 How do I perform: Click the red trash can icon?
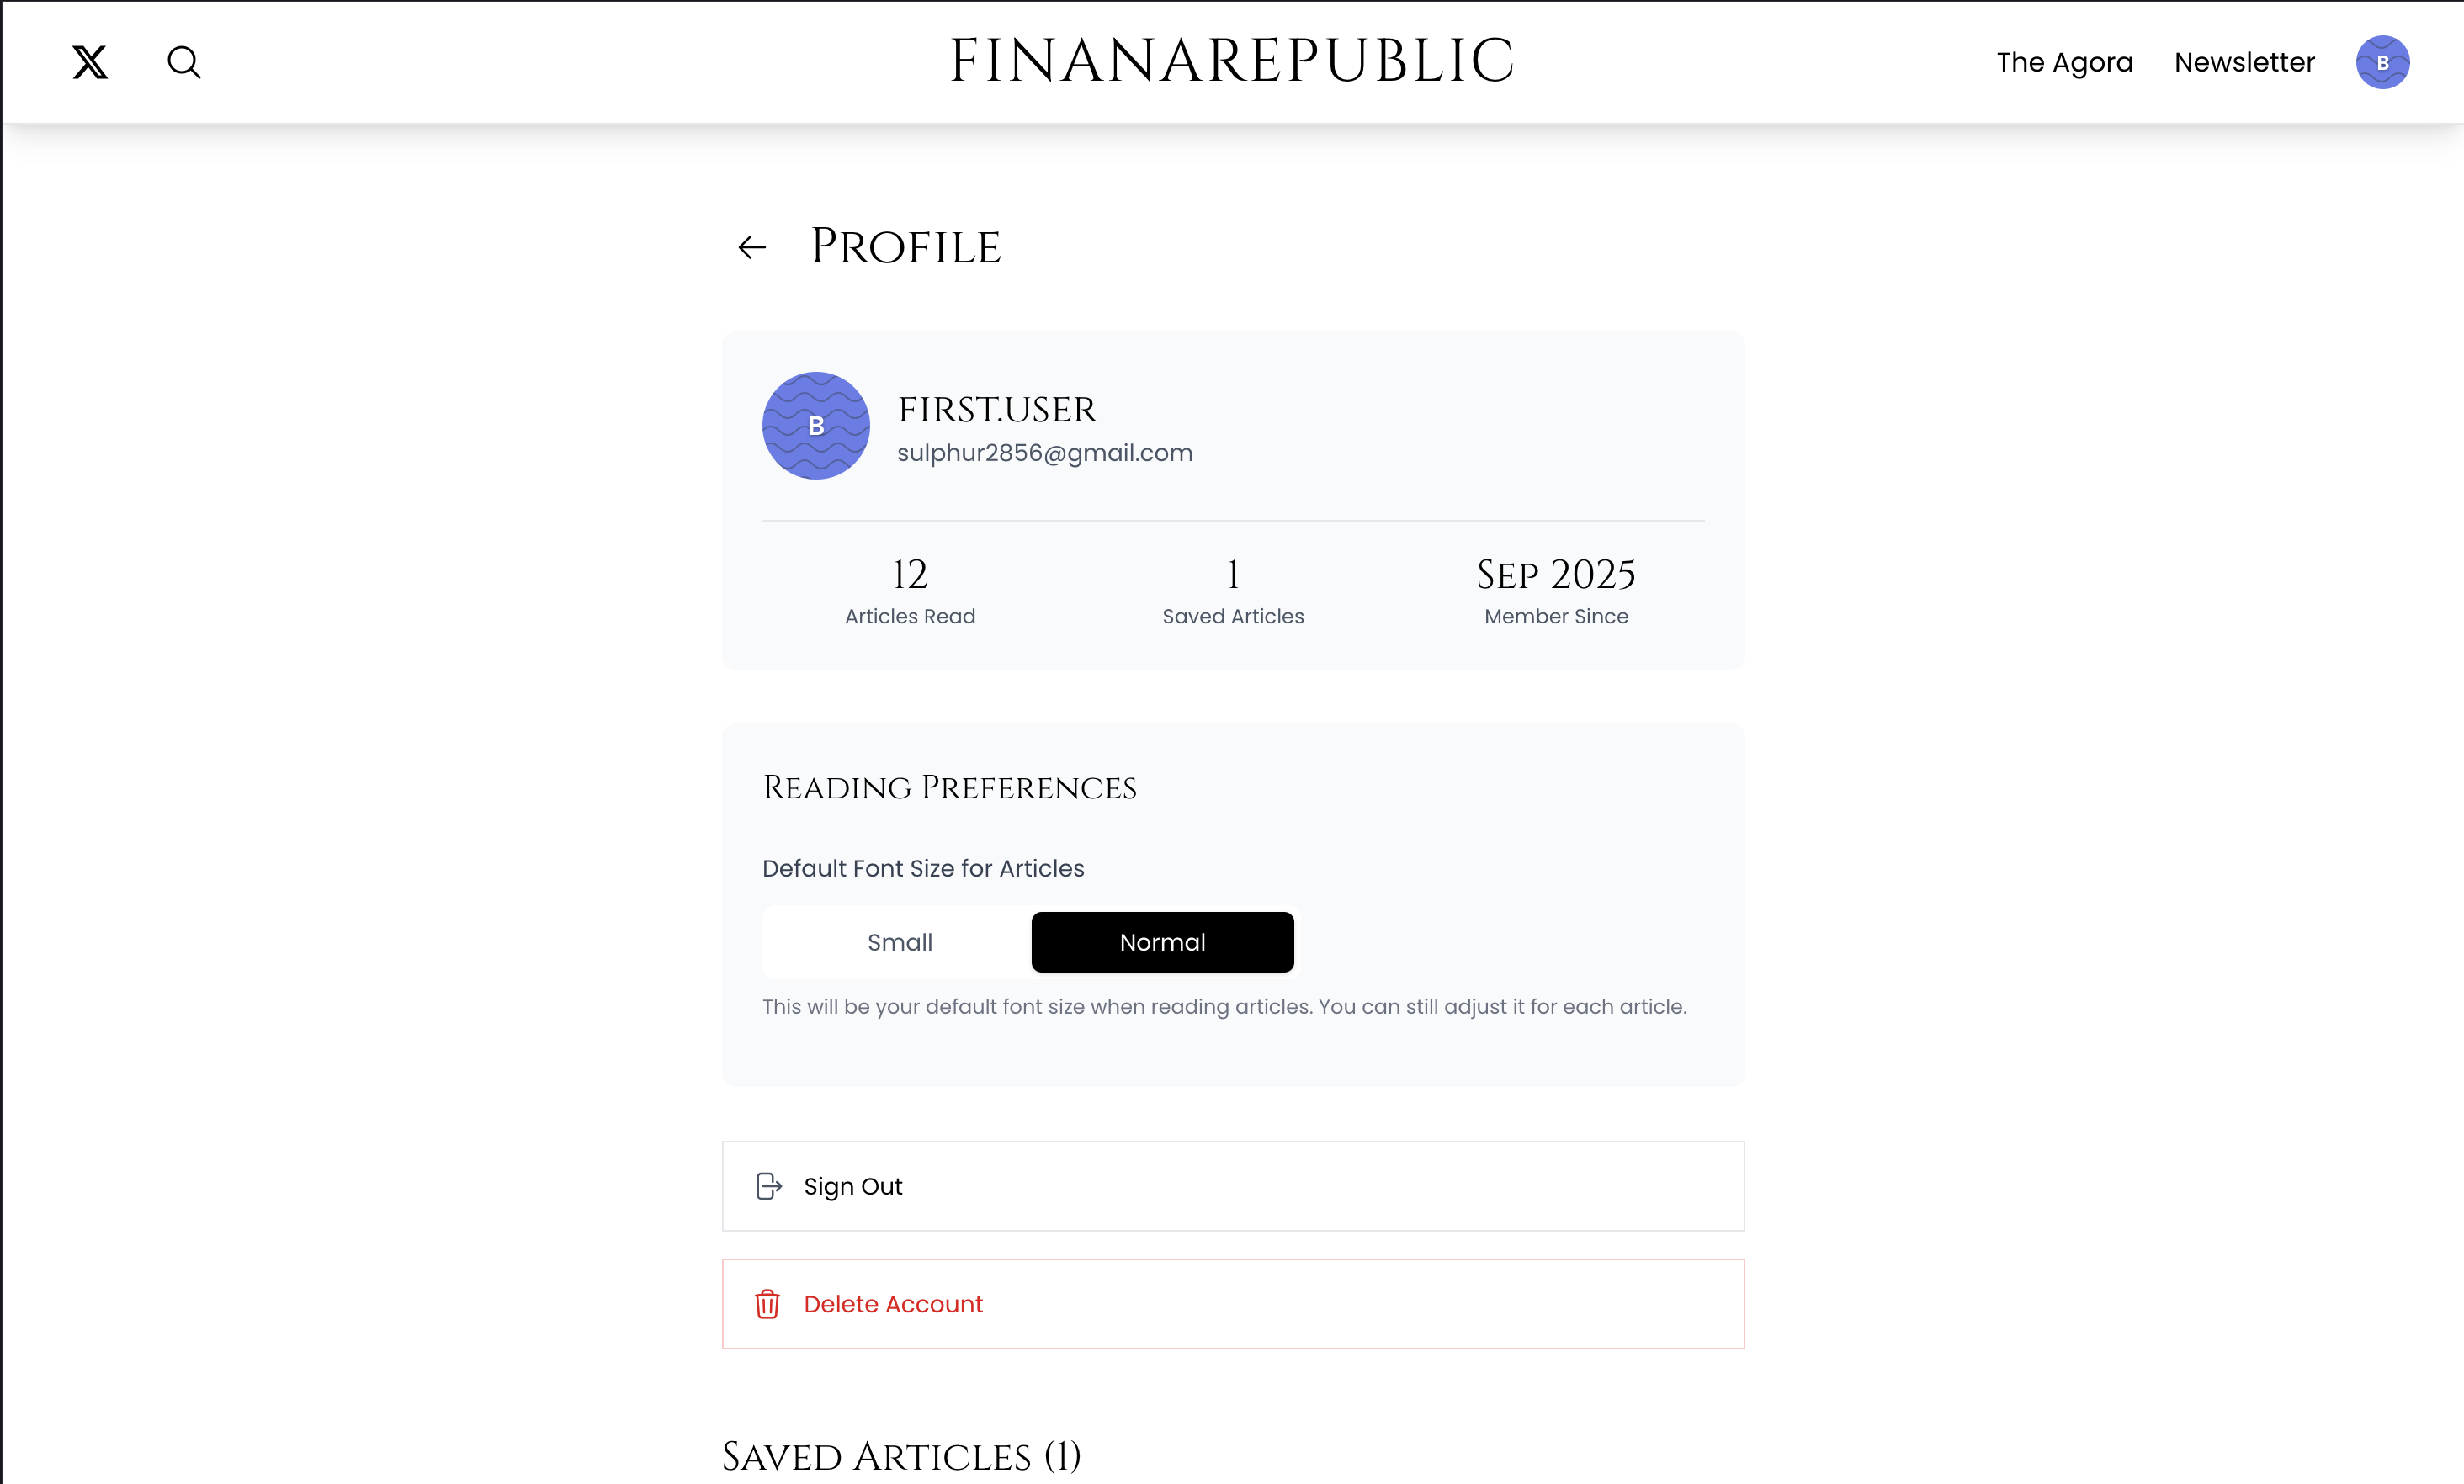767,1304
